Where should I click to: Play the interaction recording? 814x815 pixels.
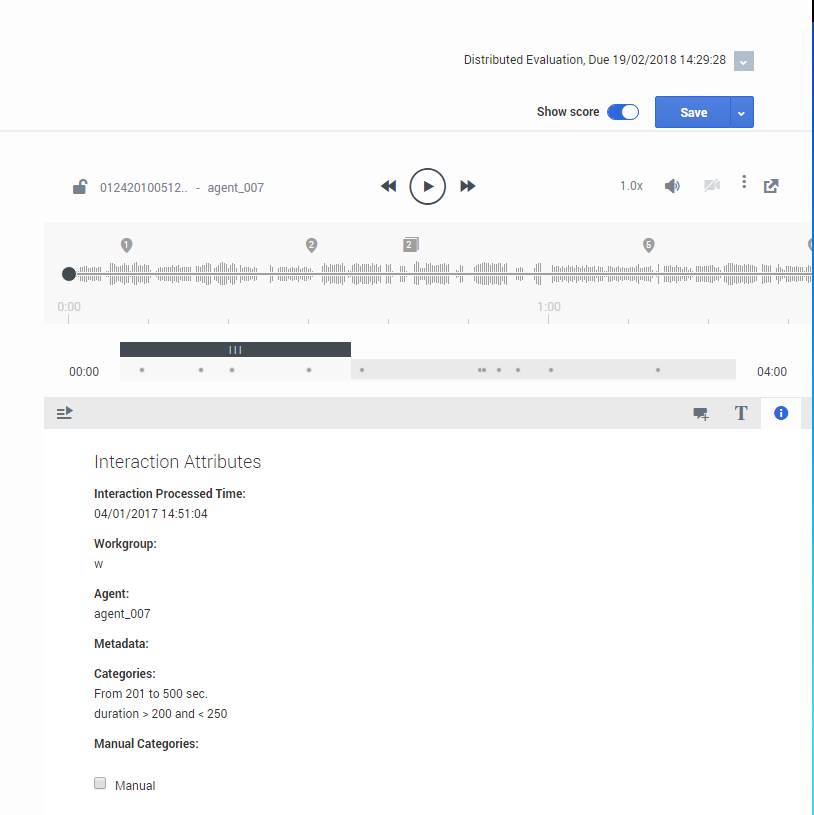coord(428,187)
